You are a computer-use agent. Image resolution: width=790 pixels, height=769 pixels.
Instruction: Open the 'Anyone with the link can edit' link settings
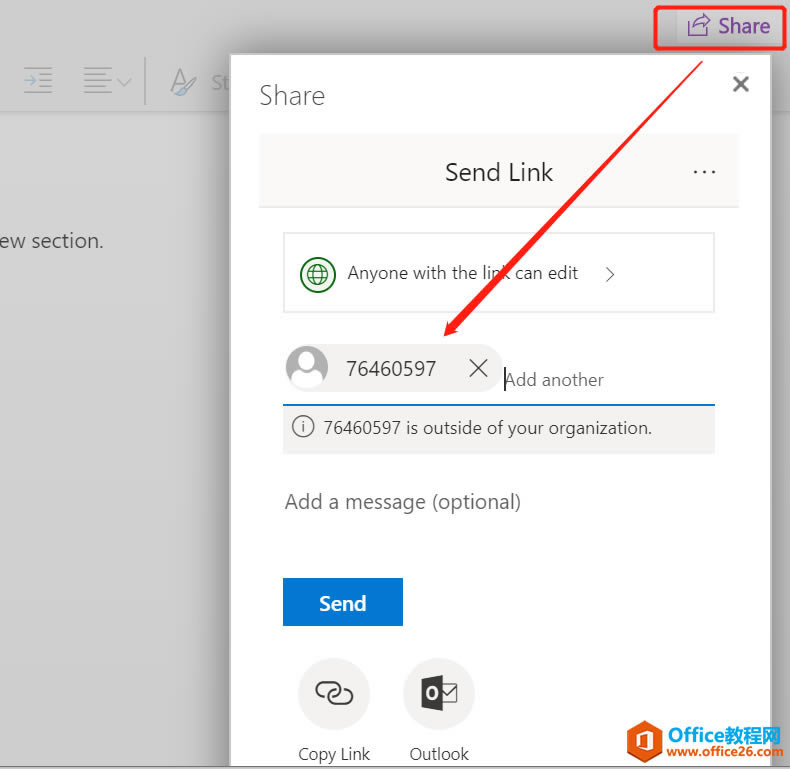point(498,273)
